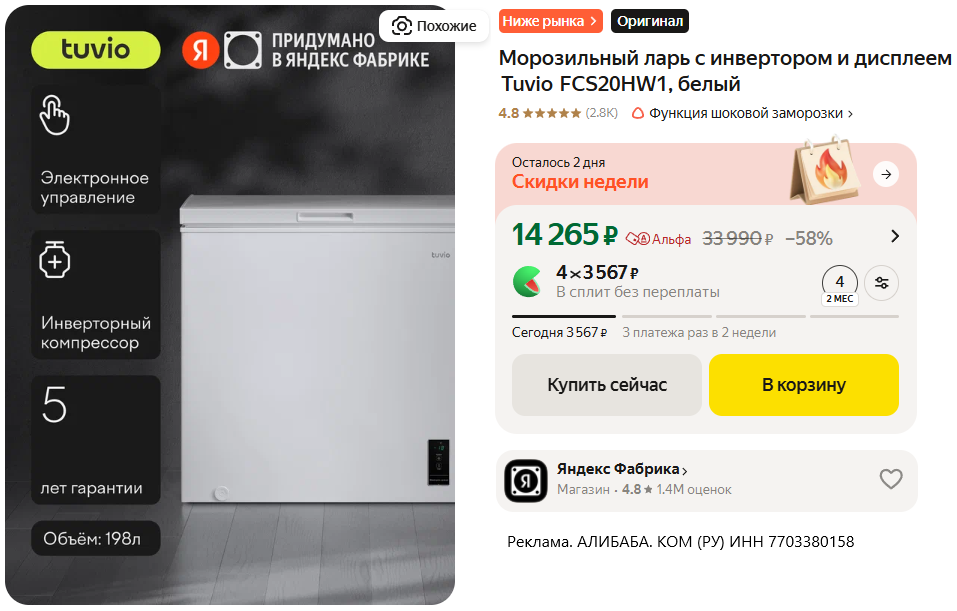Click the red shock-freezing feature icon
The height and width of the screenshot is (611, 957).
(638, 113)
